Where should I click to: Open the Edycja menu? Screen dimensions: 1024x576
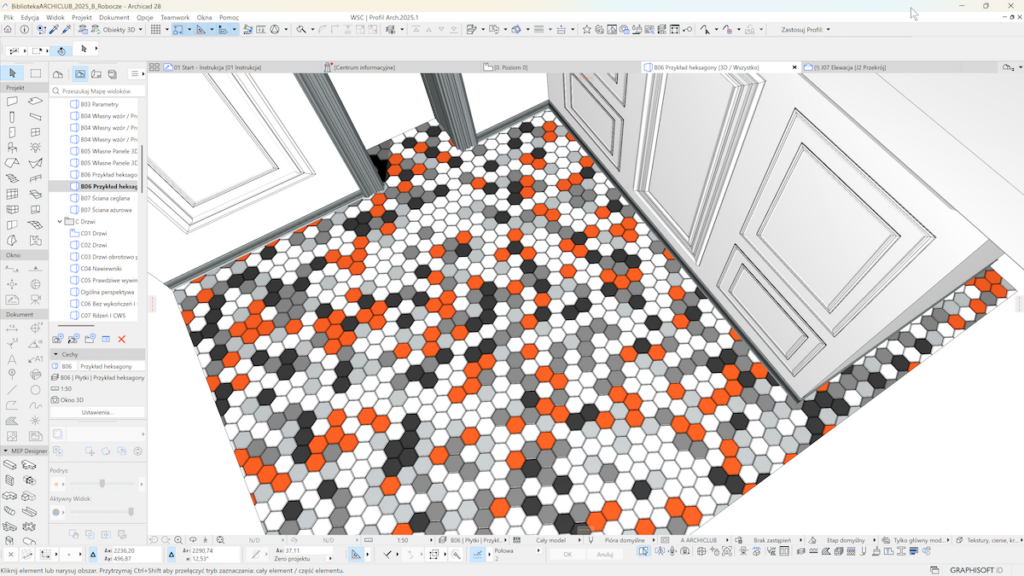[29, 18]
